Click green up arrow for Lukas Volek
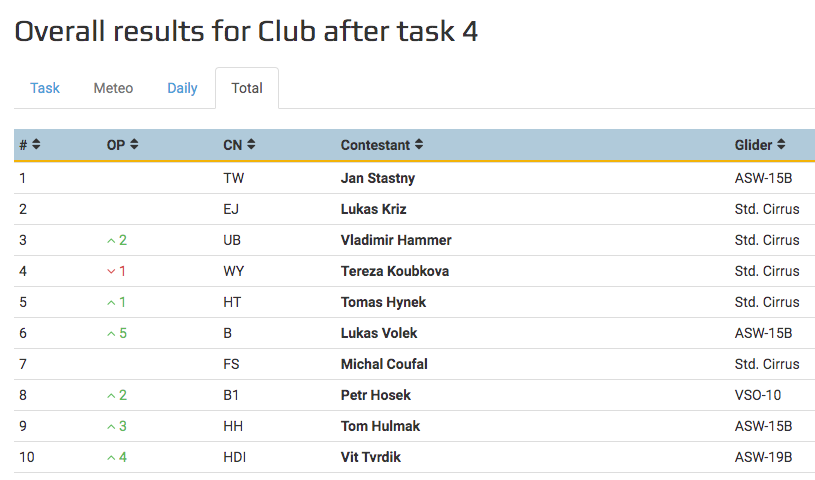Screen dimensions: 815x480 [111, 334]
